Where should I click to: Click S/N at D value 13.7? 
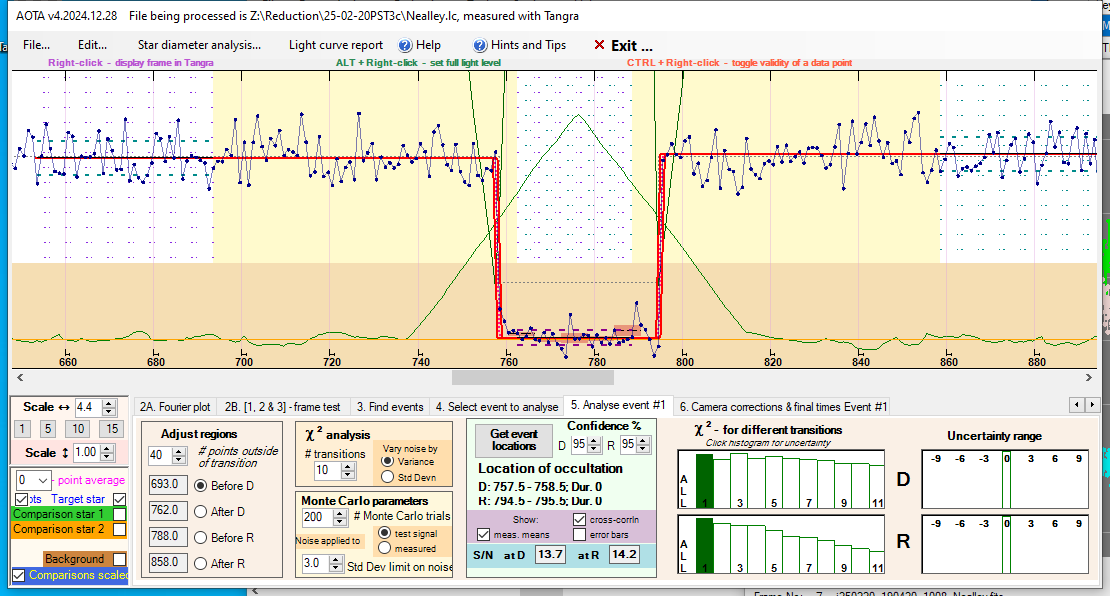(550, 554)
